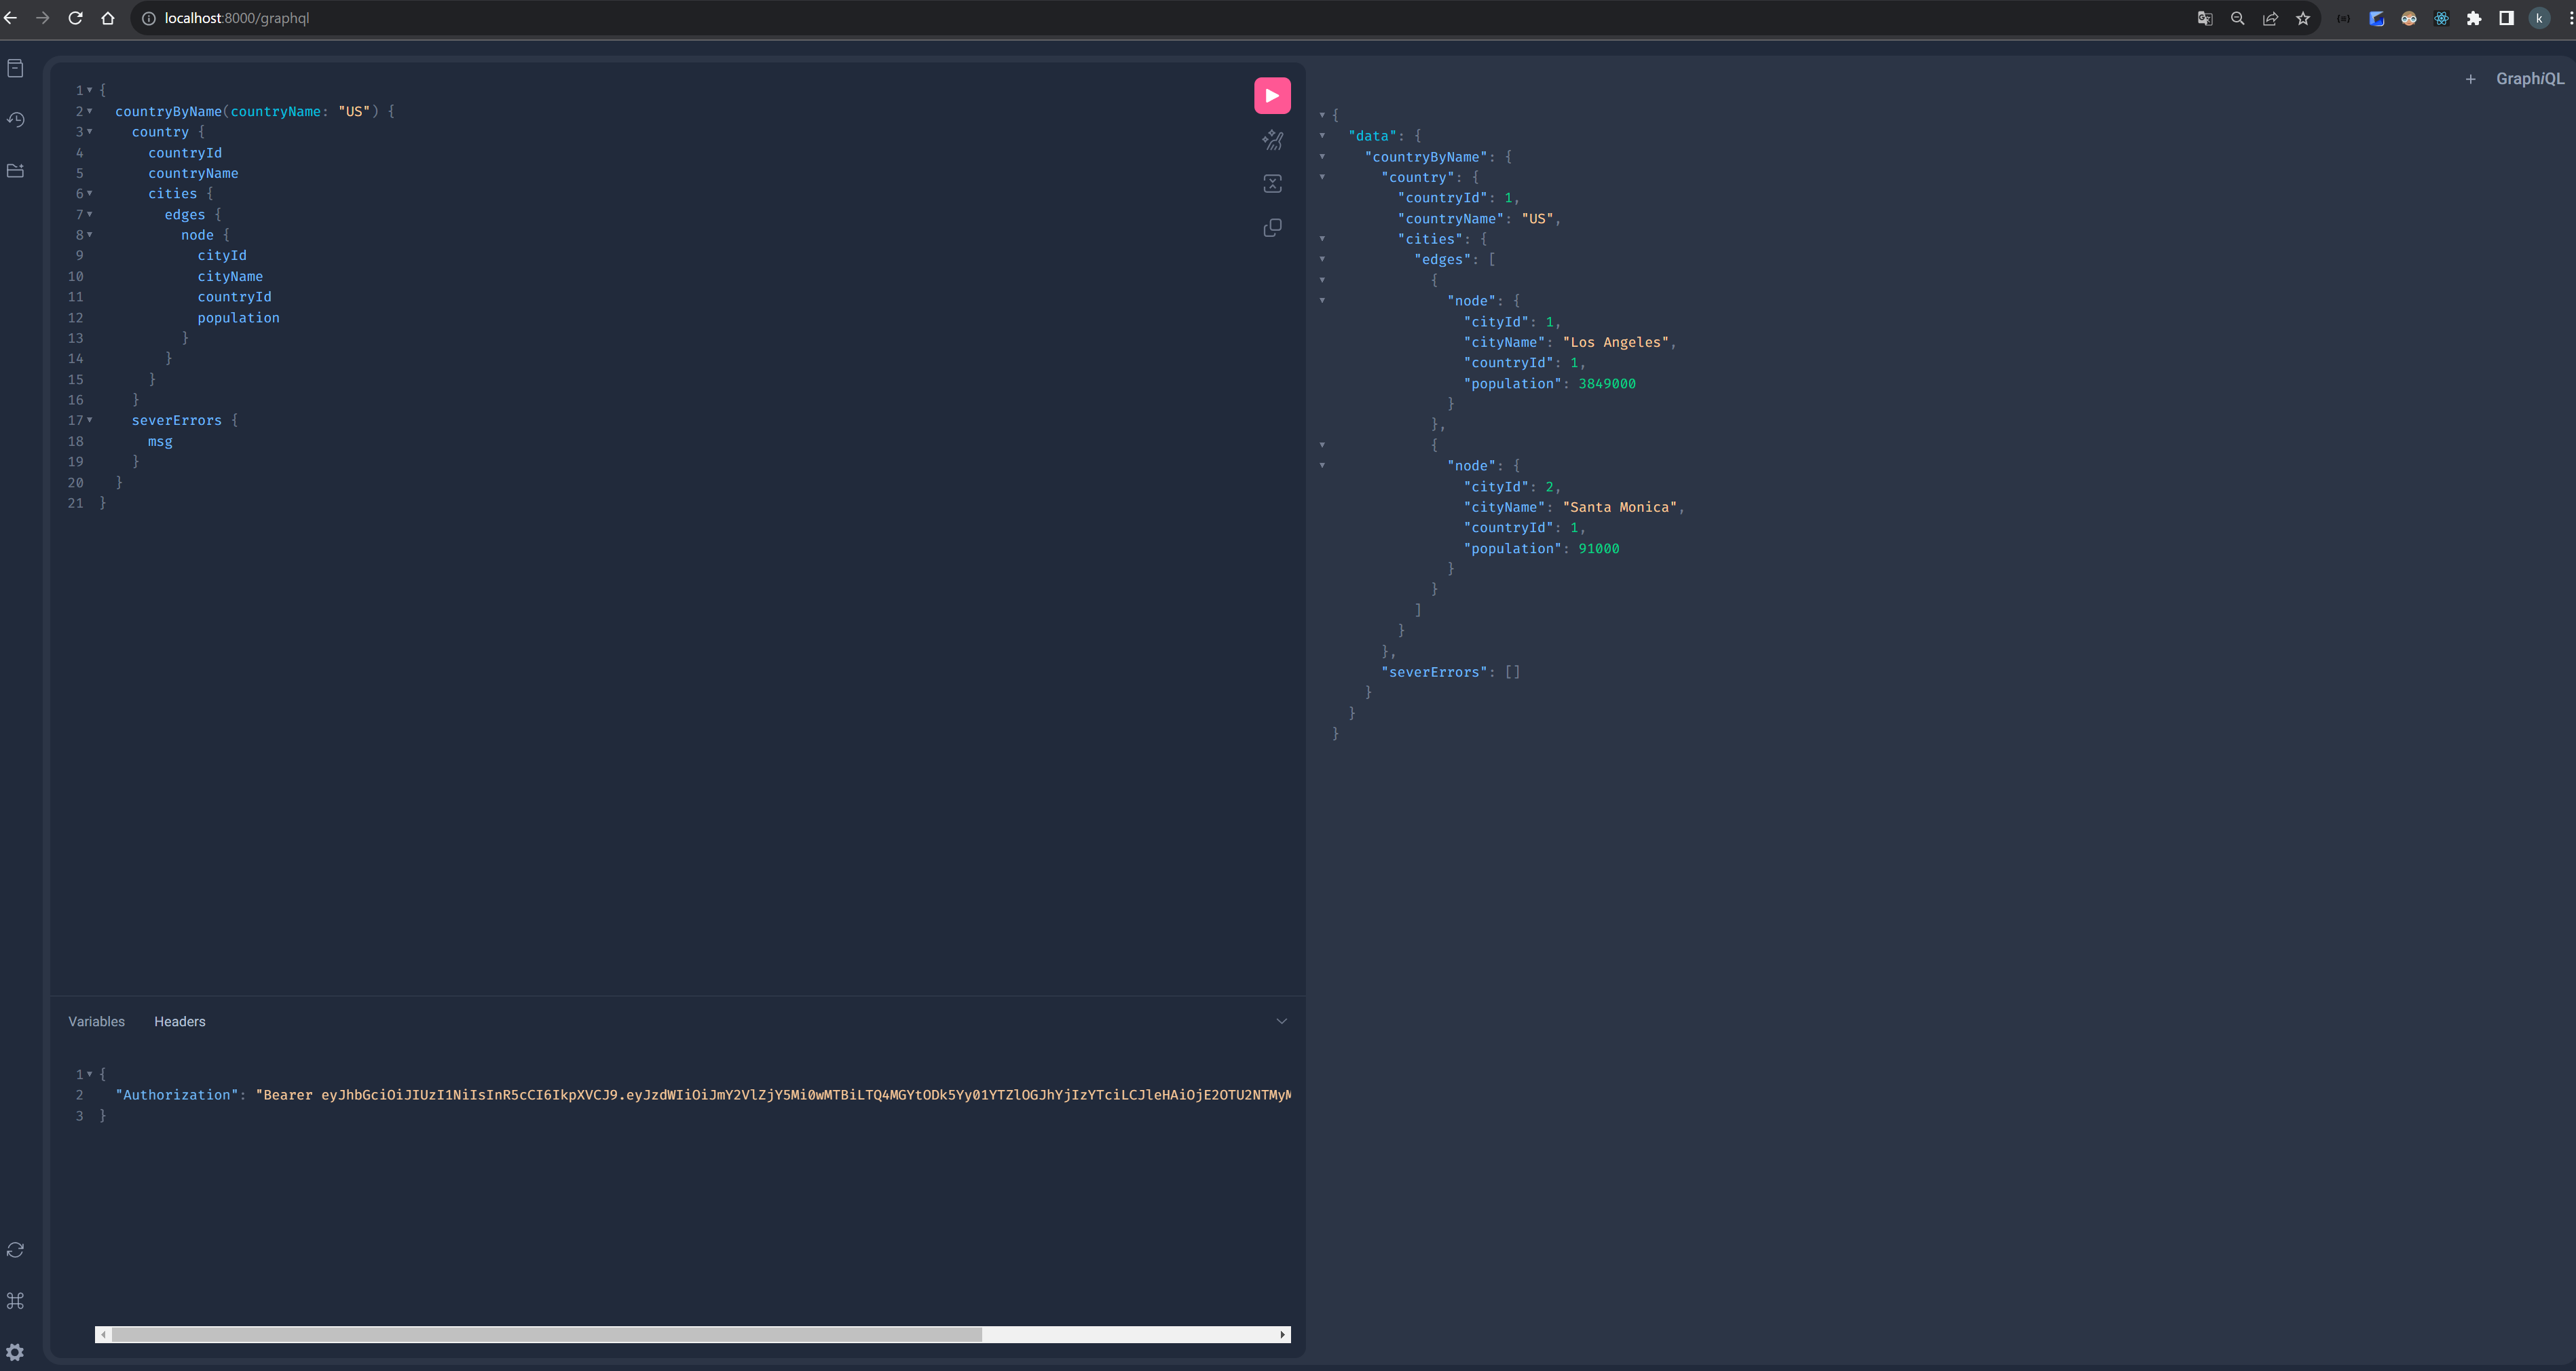This screenshot has height=1371, width=2576.
Task: Open the GraphiQL settings gear
Action: click(x=15, y=1352)
